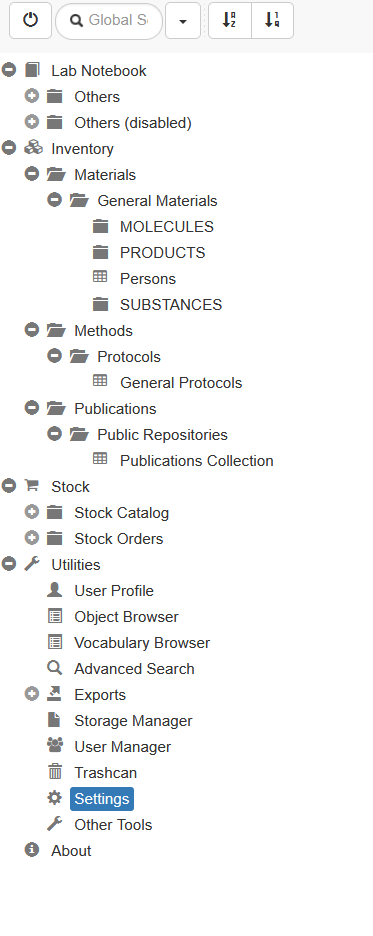Click the power logout icon button
The height and width of the screenshot is (936, 373).
coord(30,20)
